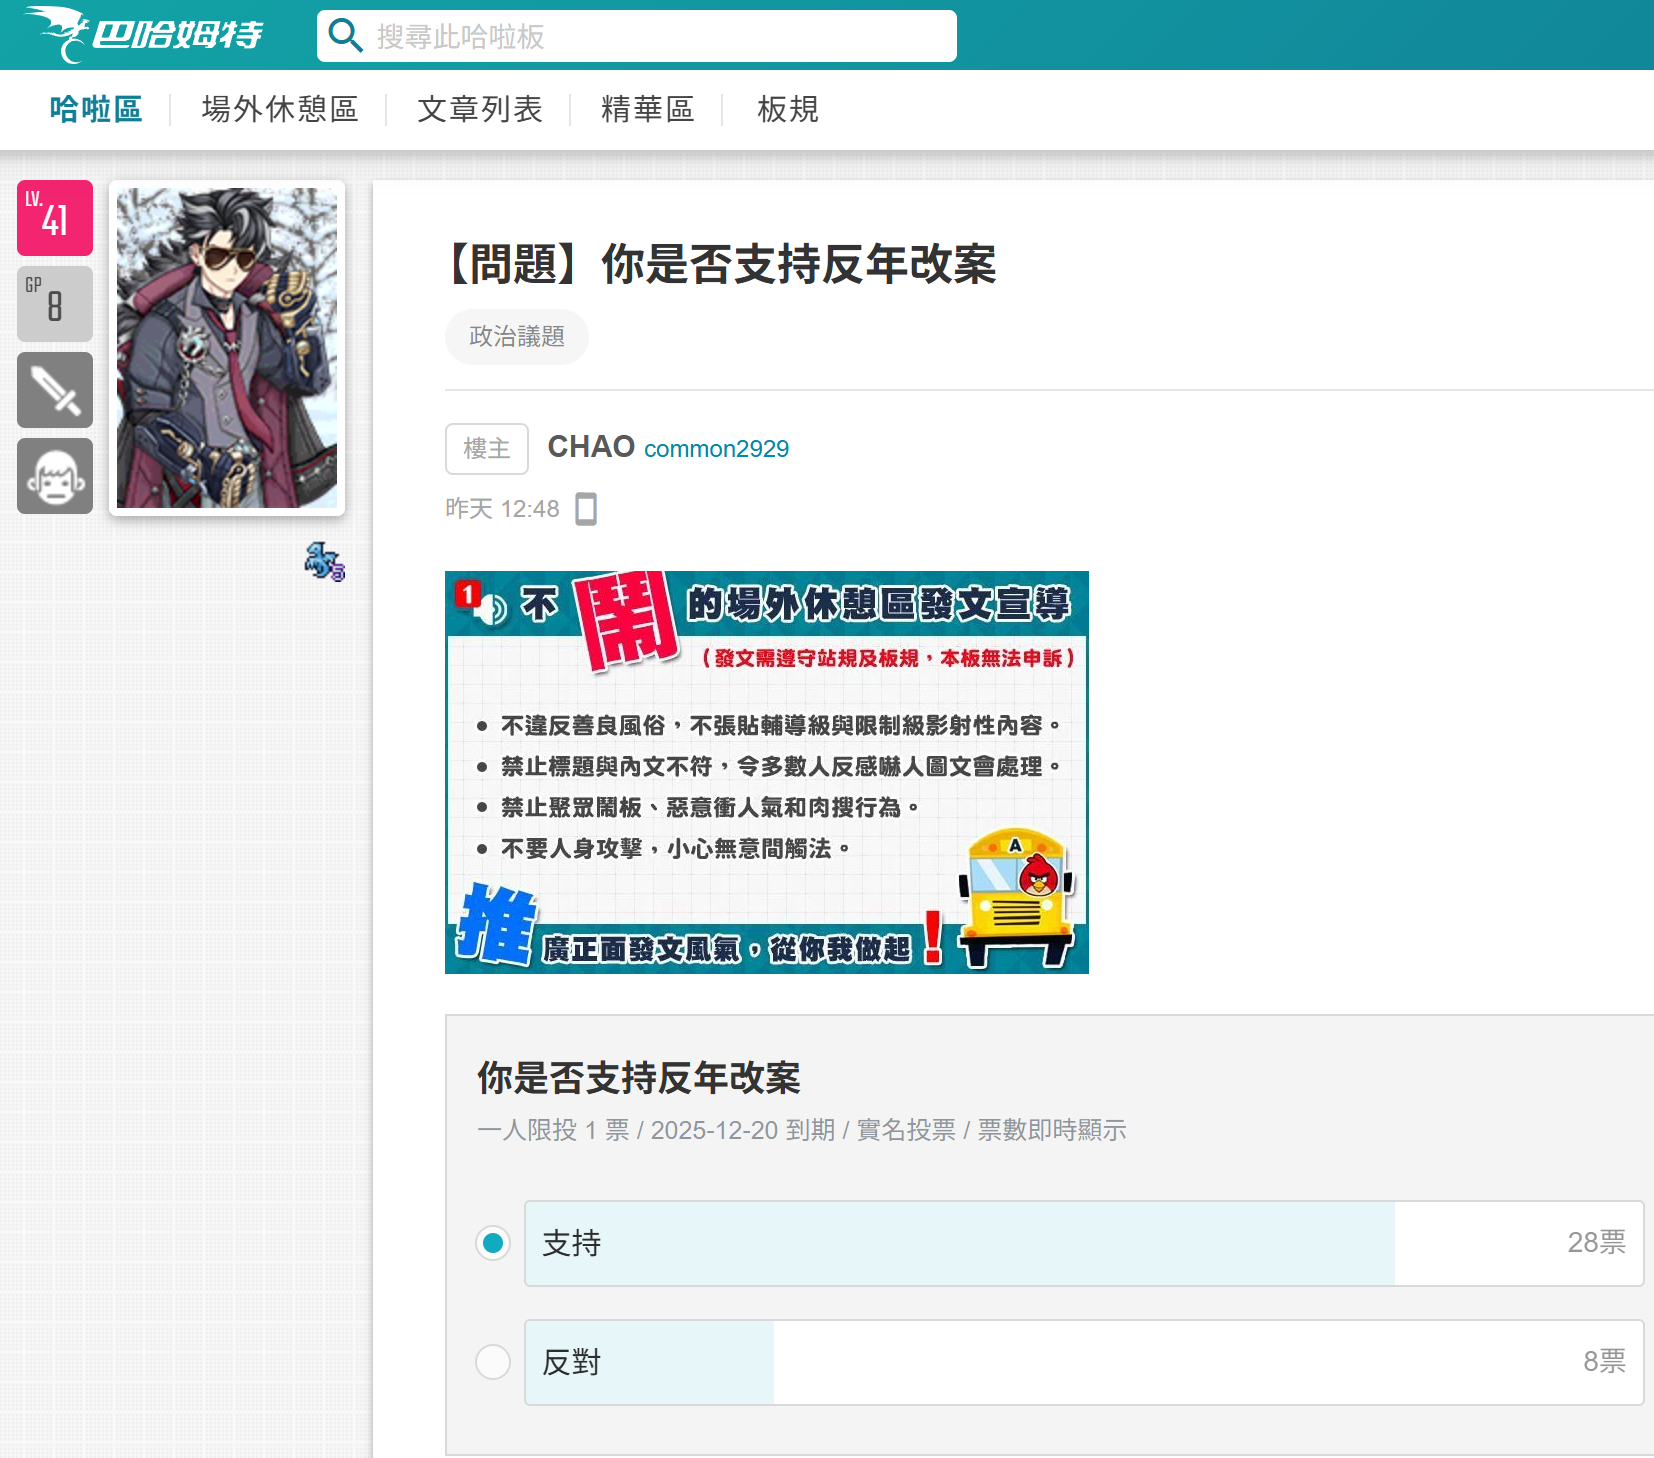Click the 樓主 label button
Image resolution: width=1654 pixels, height=1458 pixels.
pyautogui.click(x=487, y=449)
